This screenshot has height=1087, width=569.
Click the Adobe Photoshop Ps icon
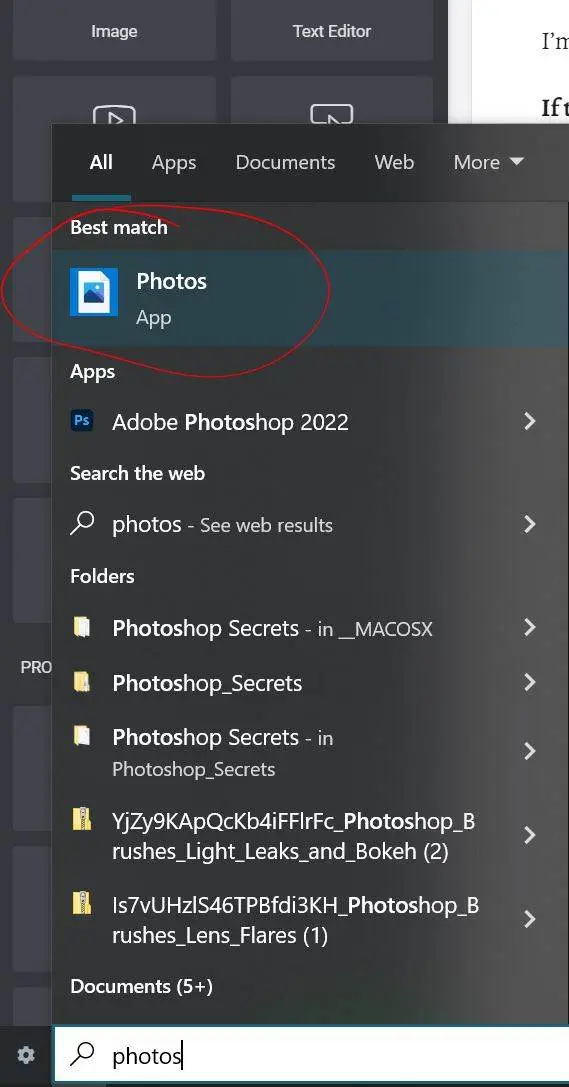(82, 421)
